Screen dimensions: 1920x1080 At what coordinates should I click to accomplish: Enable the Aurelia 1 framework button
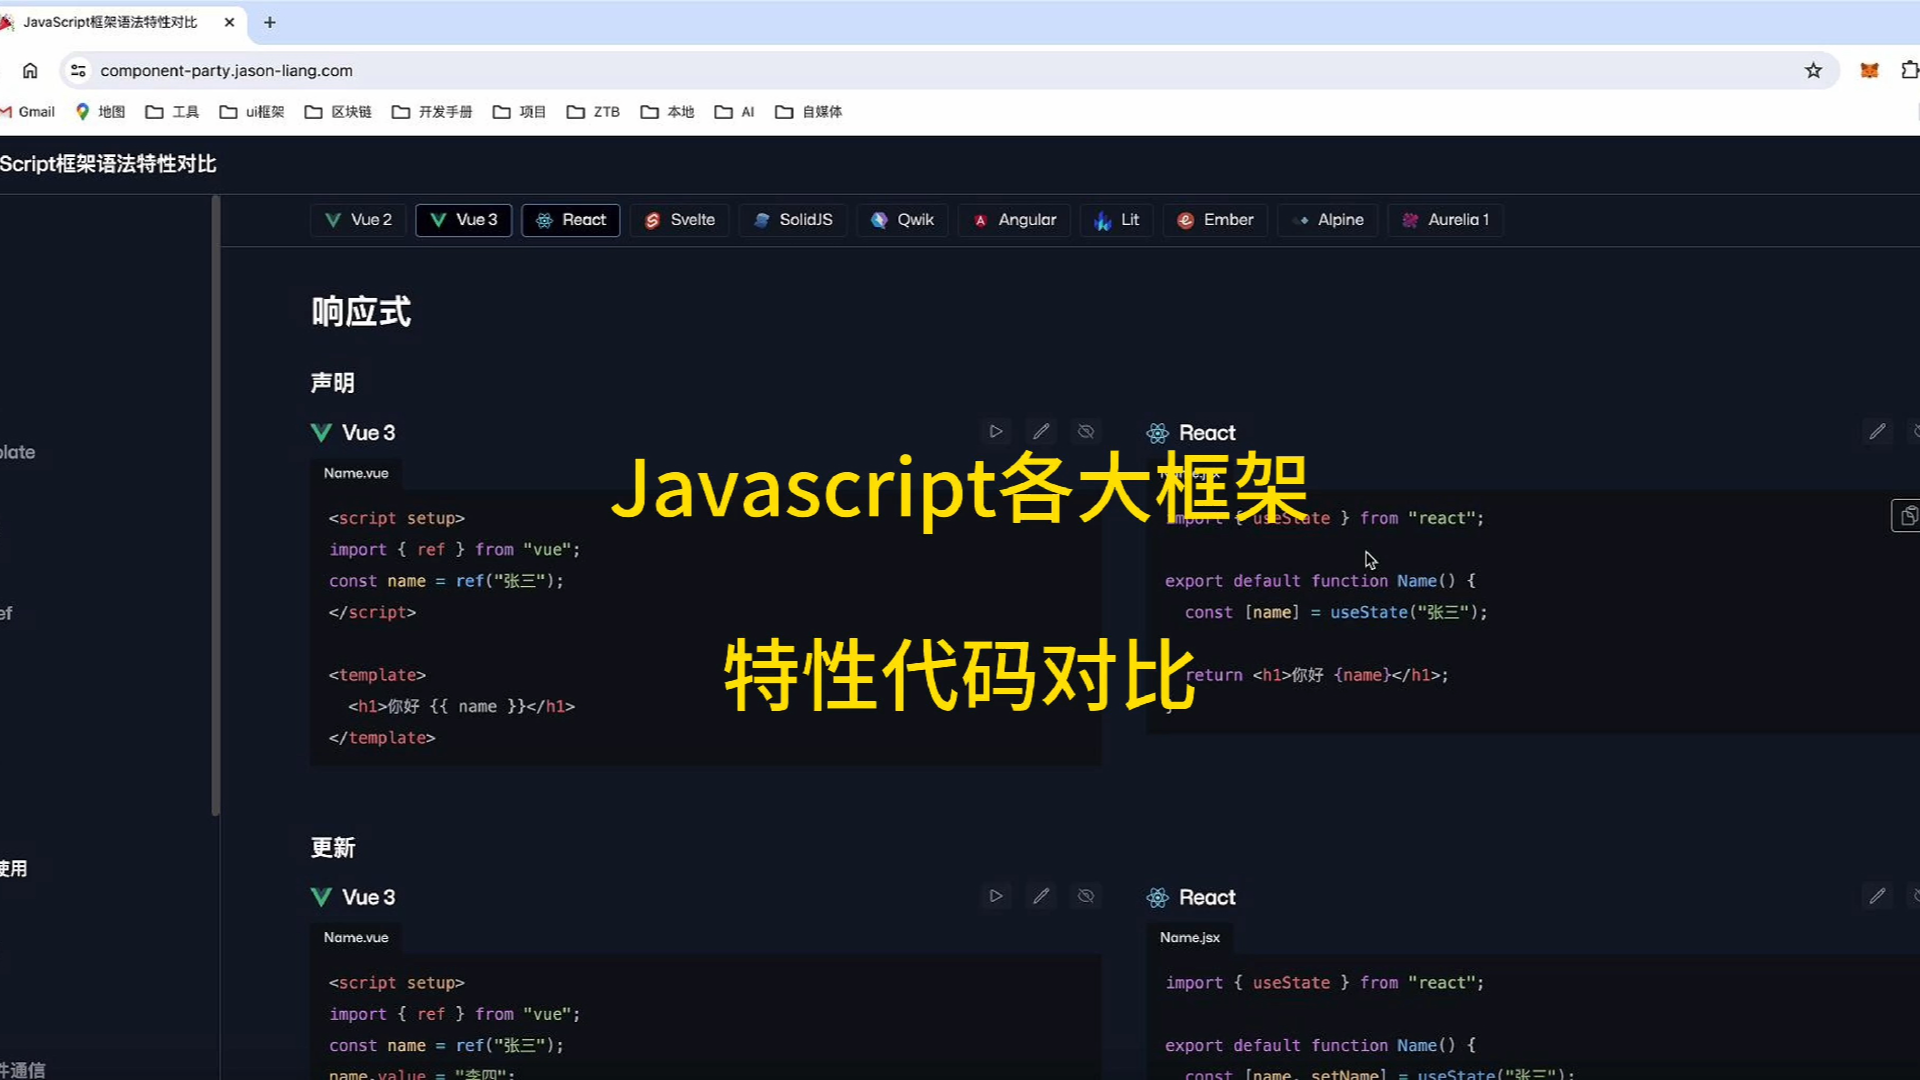1446,220
